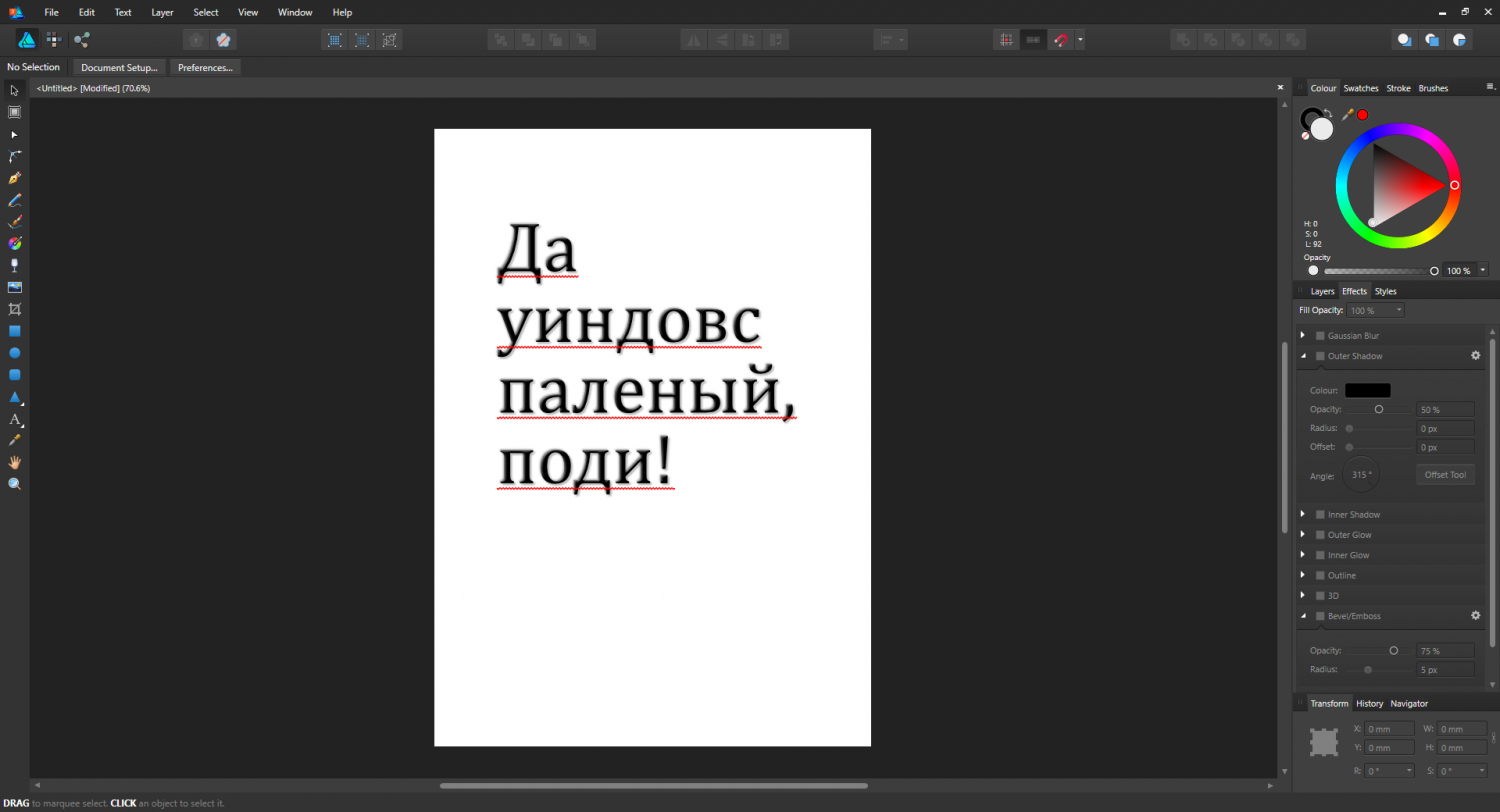Viewport: 1500px width, 812px height.
Task: Click the Preferences button
Action: [205, 68]
